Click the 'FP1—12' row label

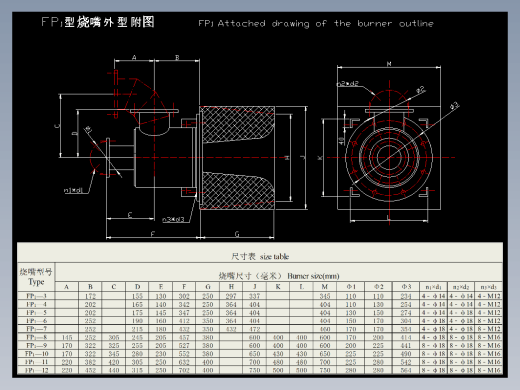point(37,370)
